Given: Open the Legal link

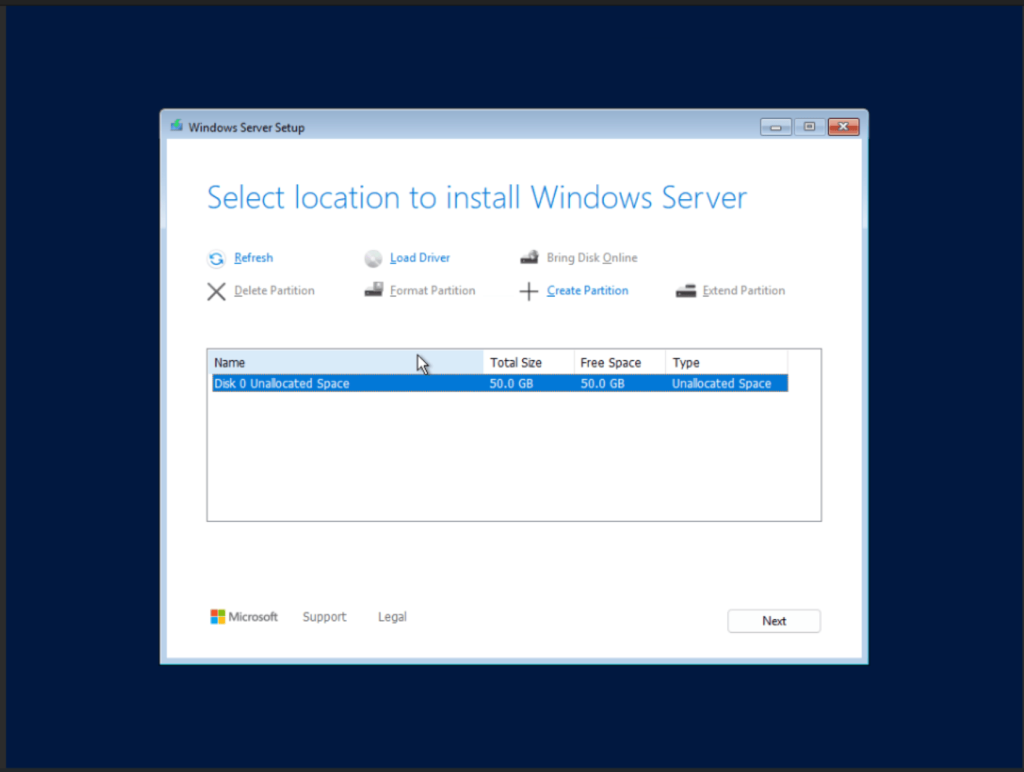Looking at the screenshot, I should [392, 617].
